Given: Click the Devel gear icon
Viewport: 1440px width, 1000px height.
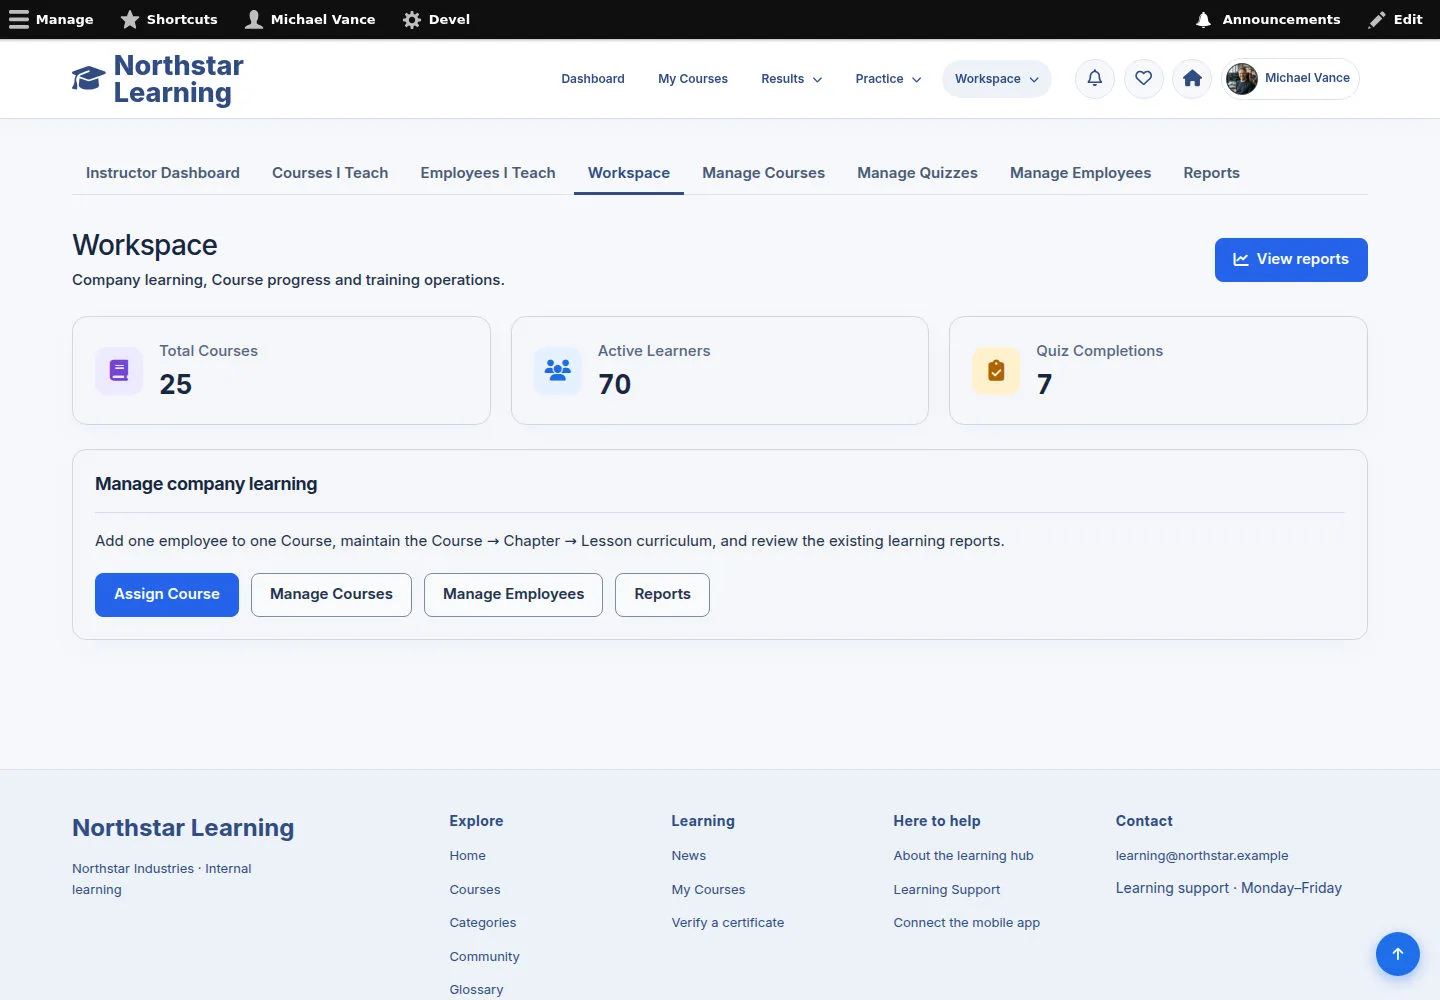Looking at the screenshot, I should pyautogui.click(x=412, y=19).
